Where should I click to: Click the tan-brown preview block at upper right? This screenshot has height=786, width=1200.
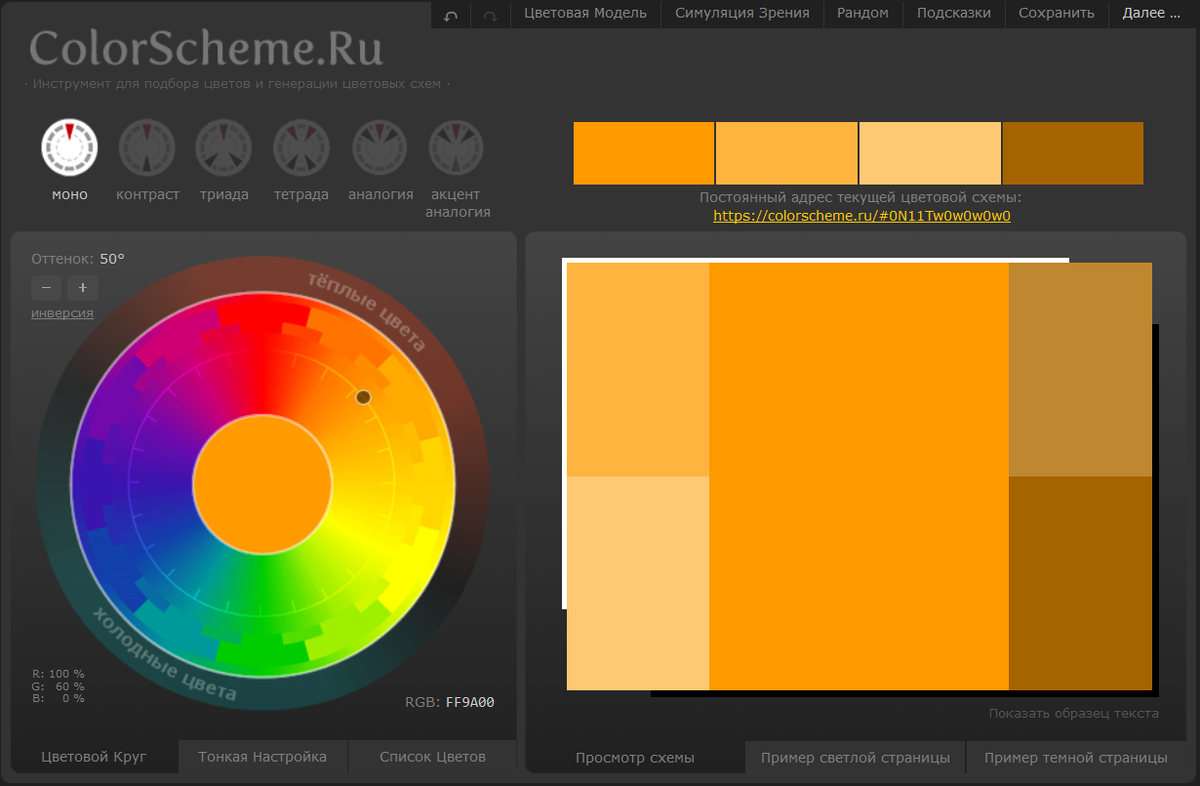1081,370
